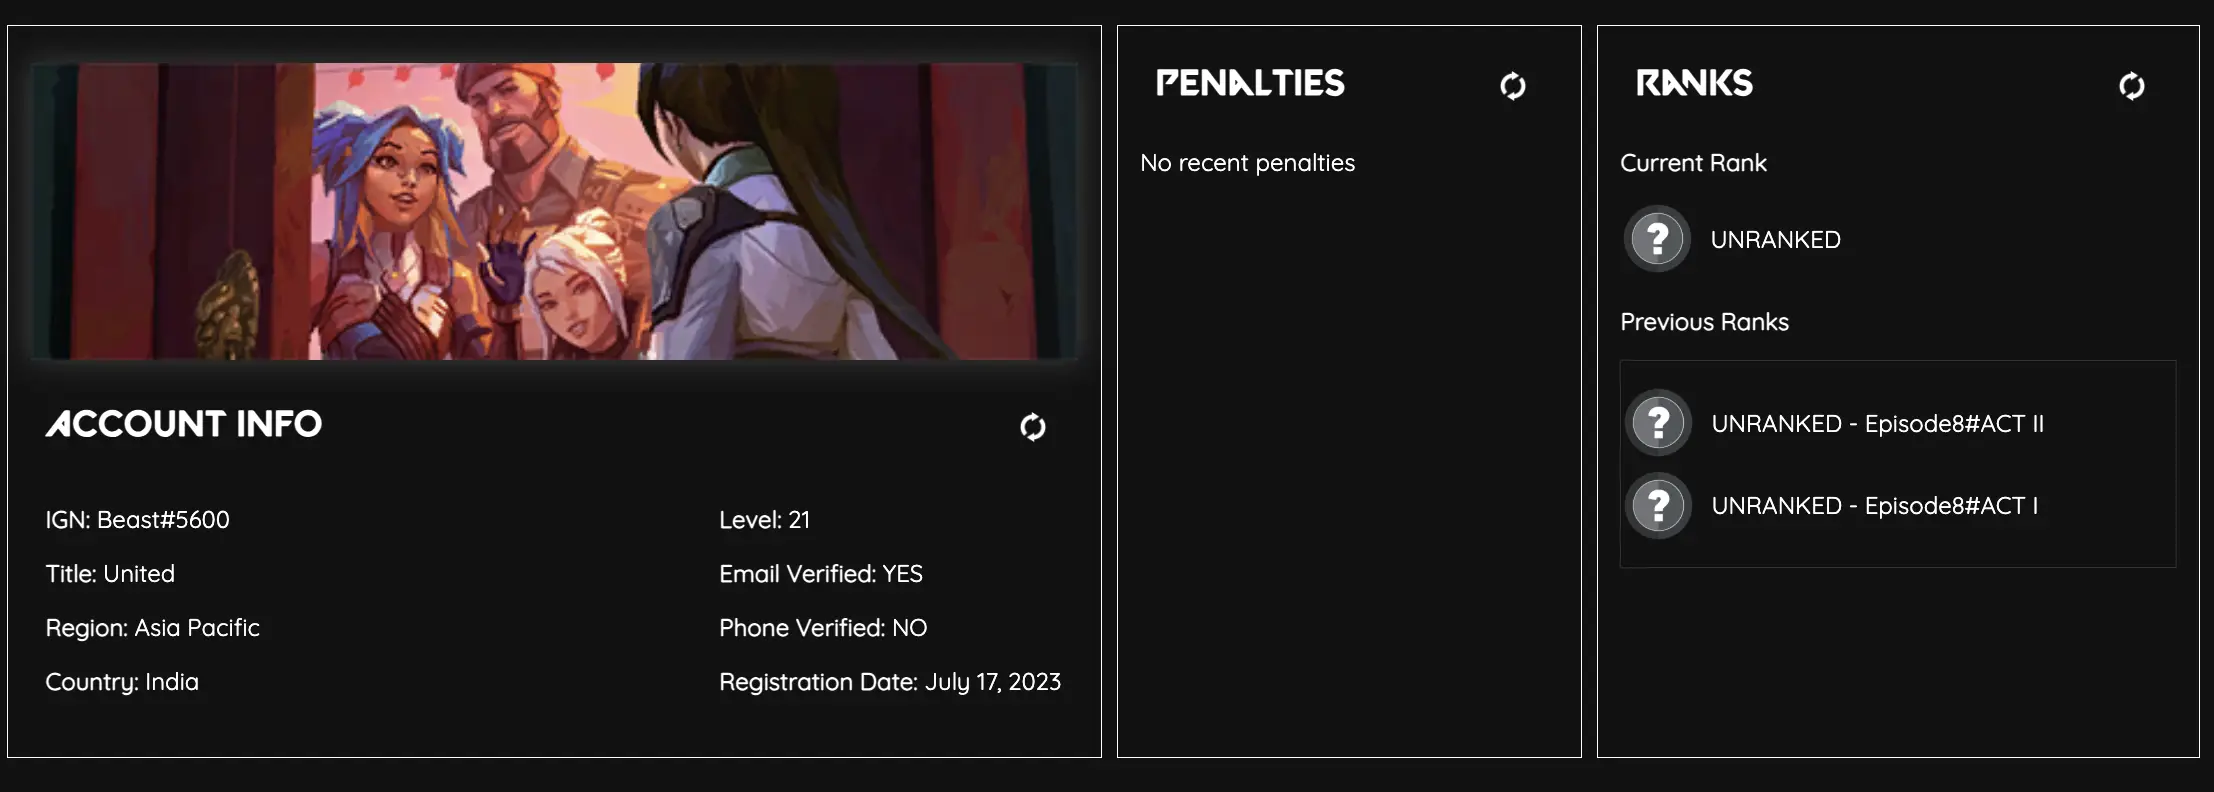
Task: Click the Penalties refresh icon
Action: tap(1512, 86)
